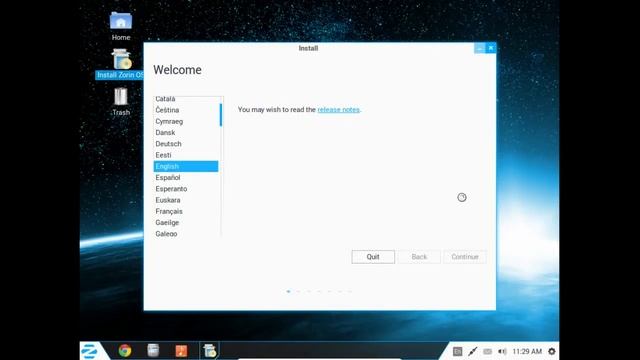
Task: Open the volume control tray icon
Action: [502, 351]
